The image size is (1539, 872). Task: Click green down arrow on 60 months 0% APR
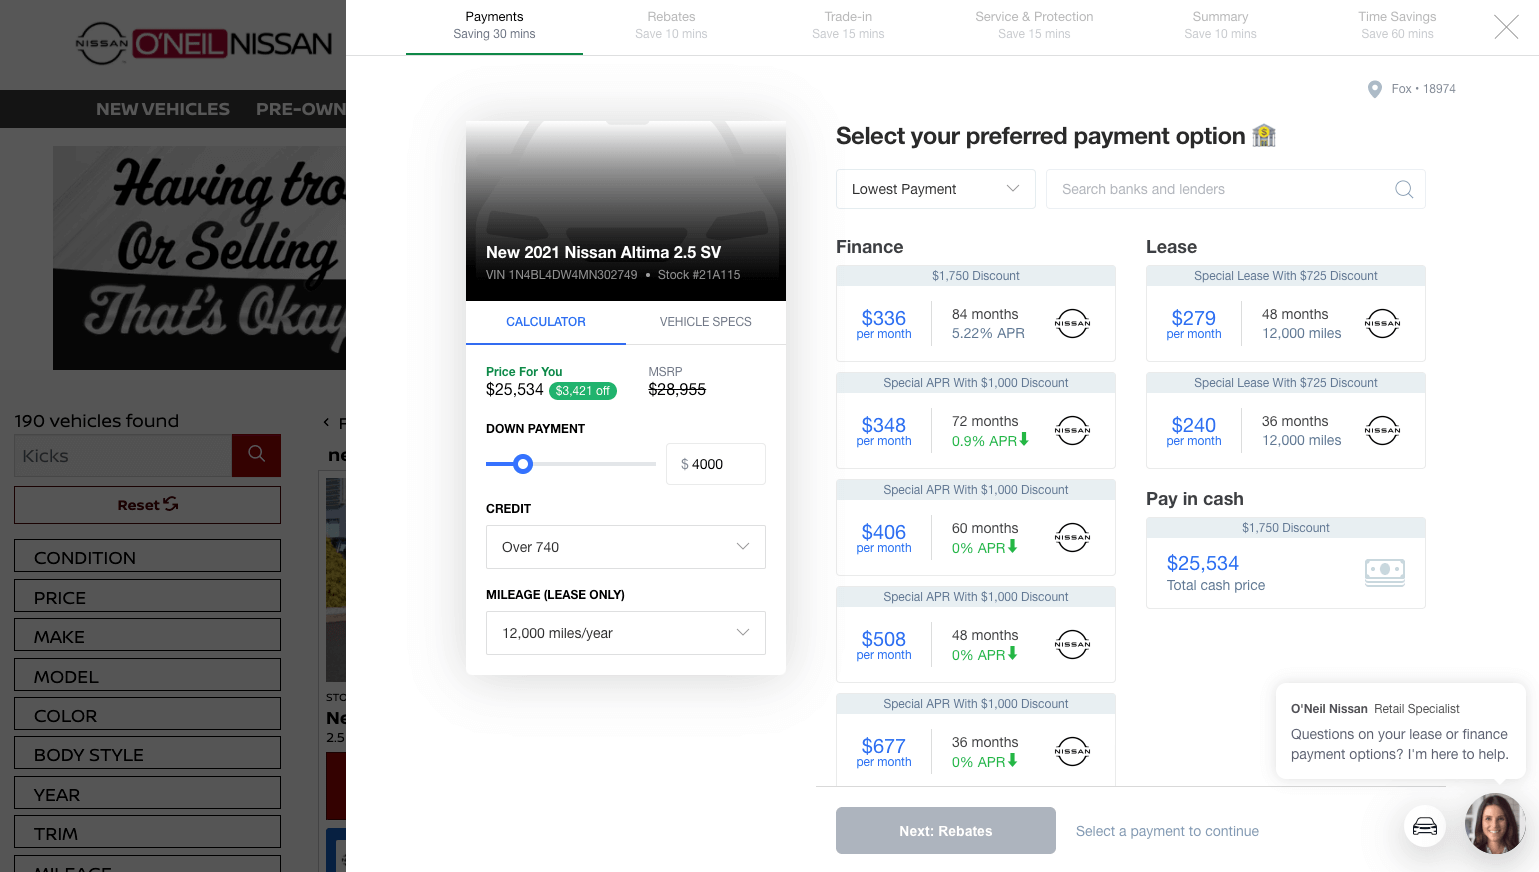coord(1013,547)
